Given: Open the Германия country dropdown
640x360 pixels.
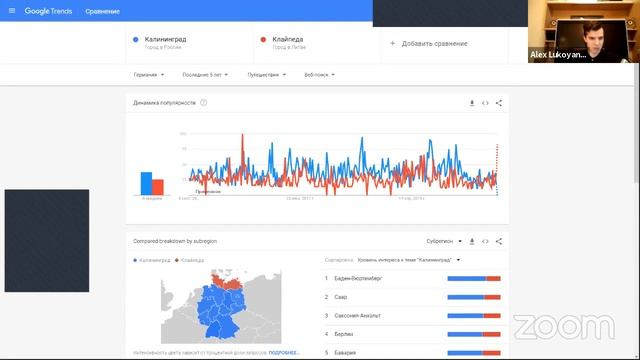Looking at the screenshot, I should (149, 75).
